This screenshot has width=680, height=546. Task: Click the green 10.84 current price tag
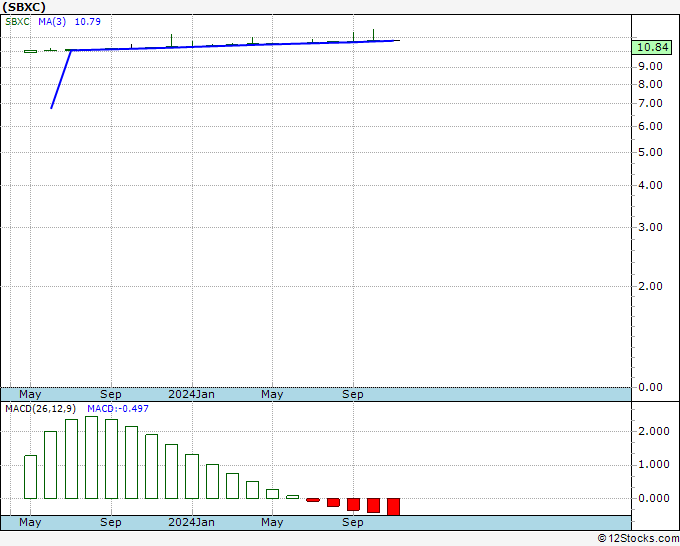coord(652,47)
